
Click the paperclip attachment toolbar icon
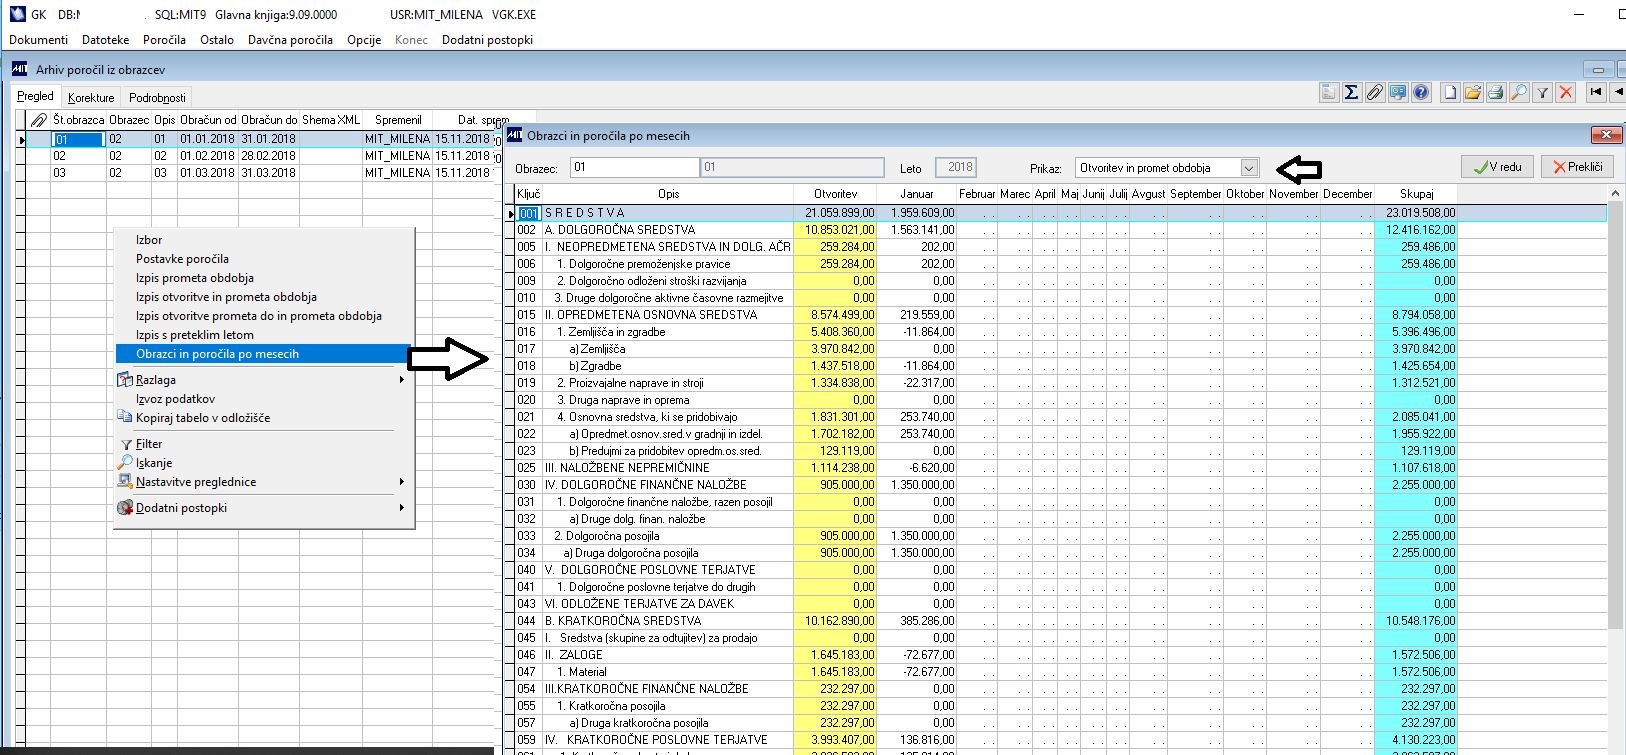[1374, 93]
